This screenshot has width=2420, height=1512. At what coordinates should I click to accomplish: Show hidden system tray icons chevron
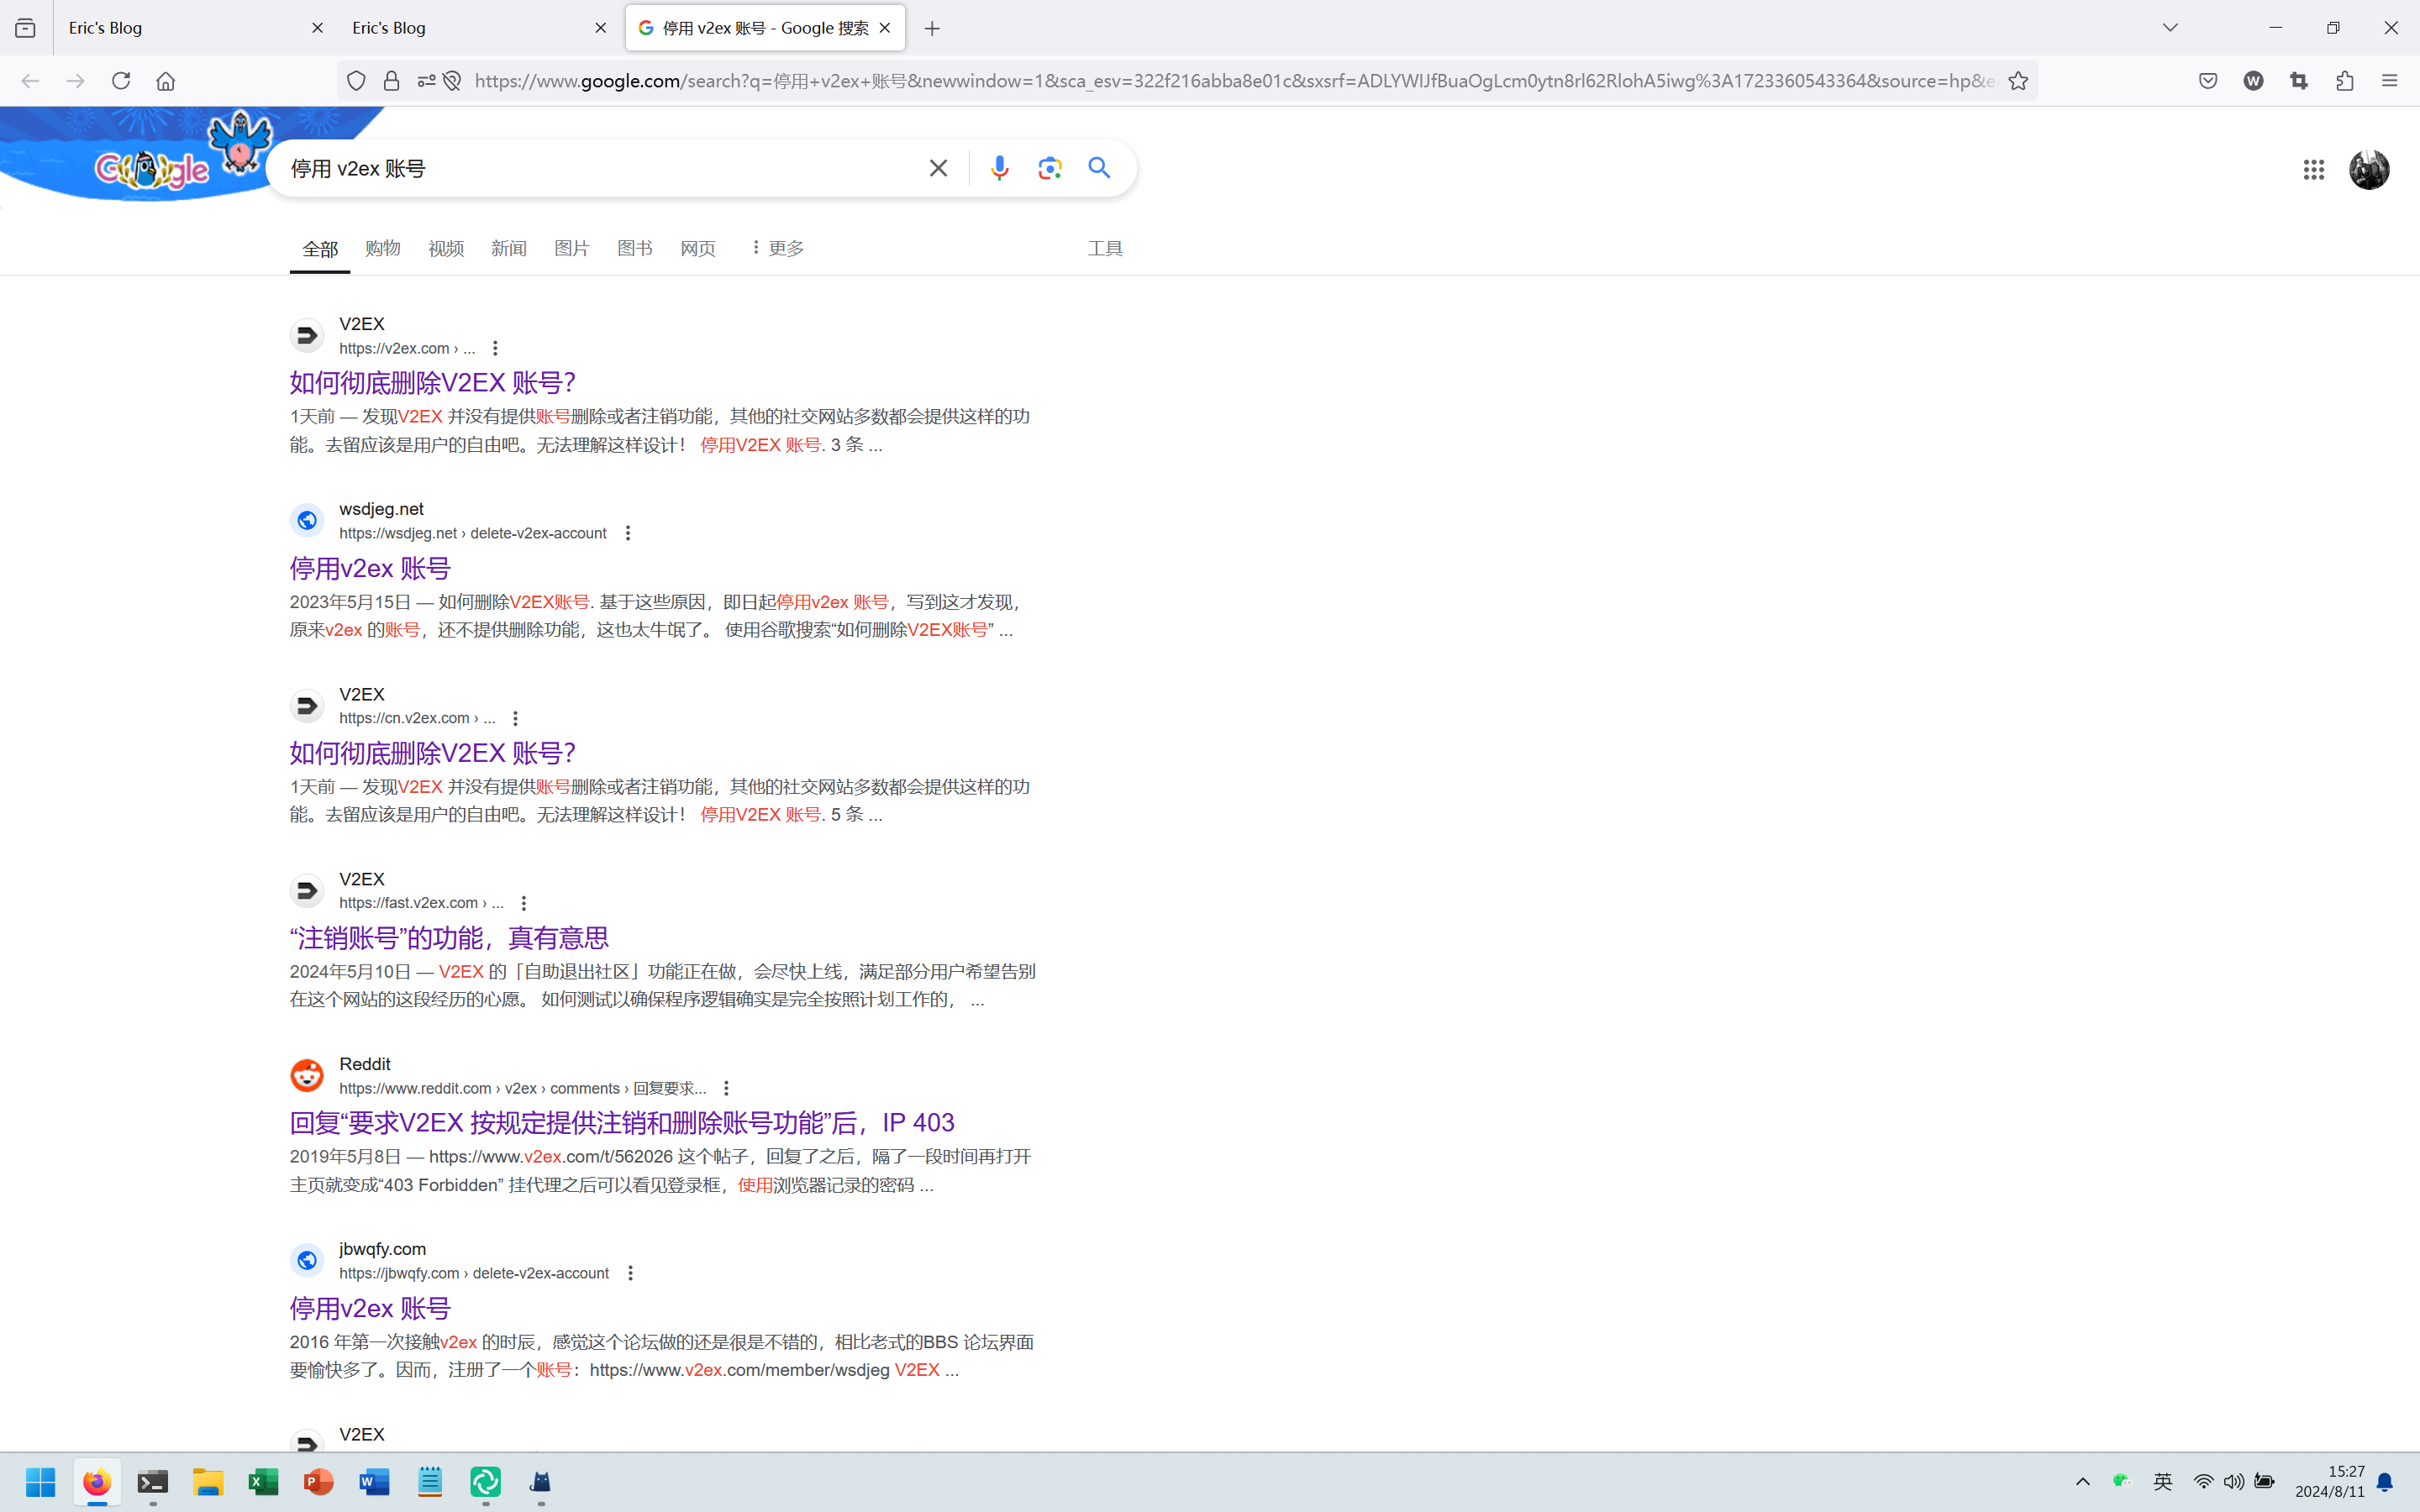coord(2083,1482)
